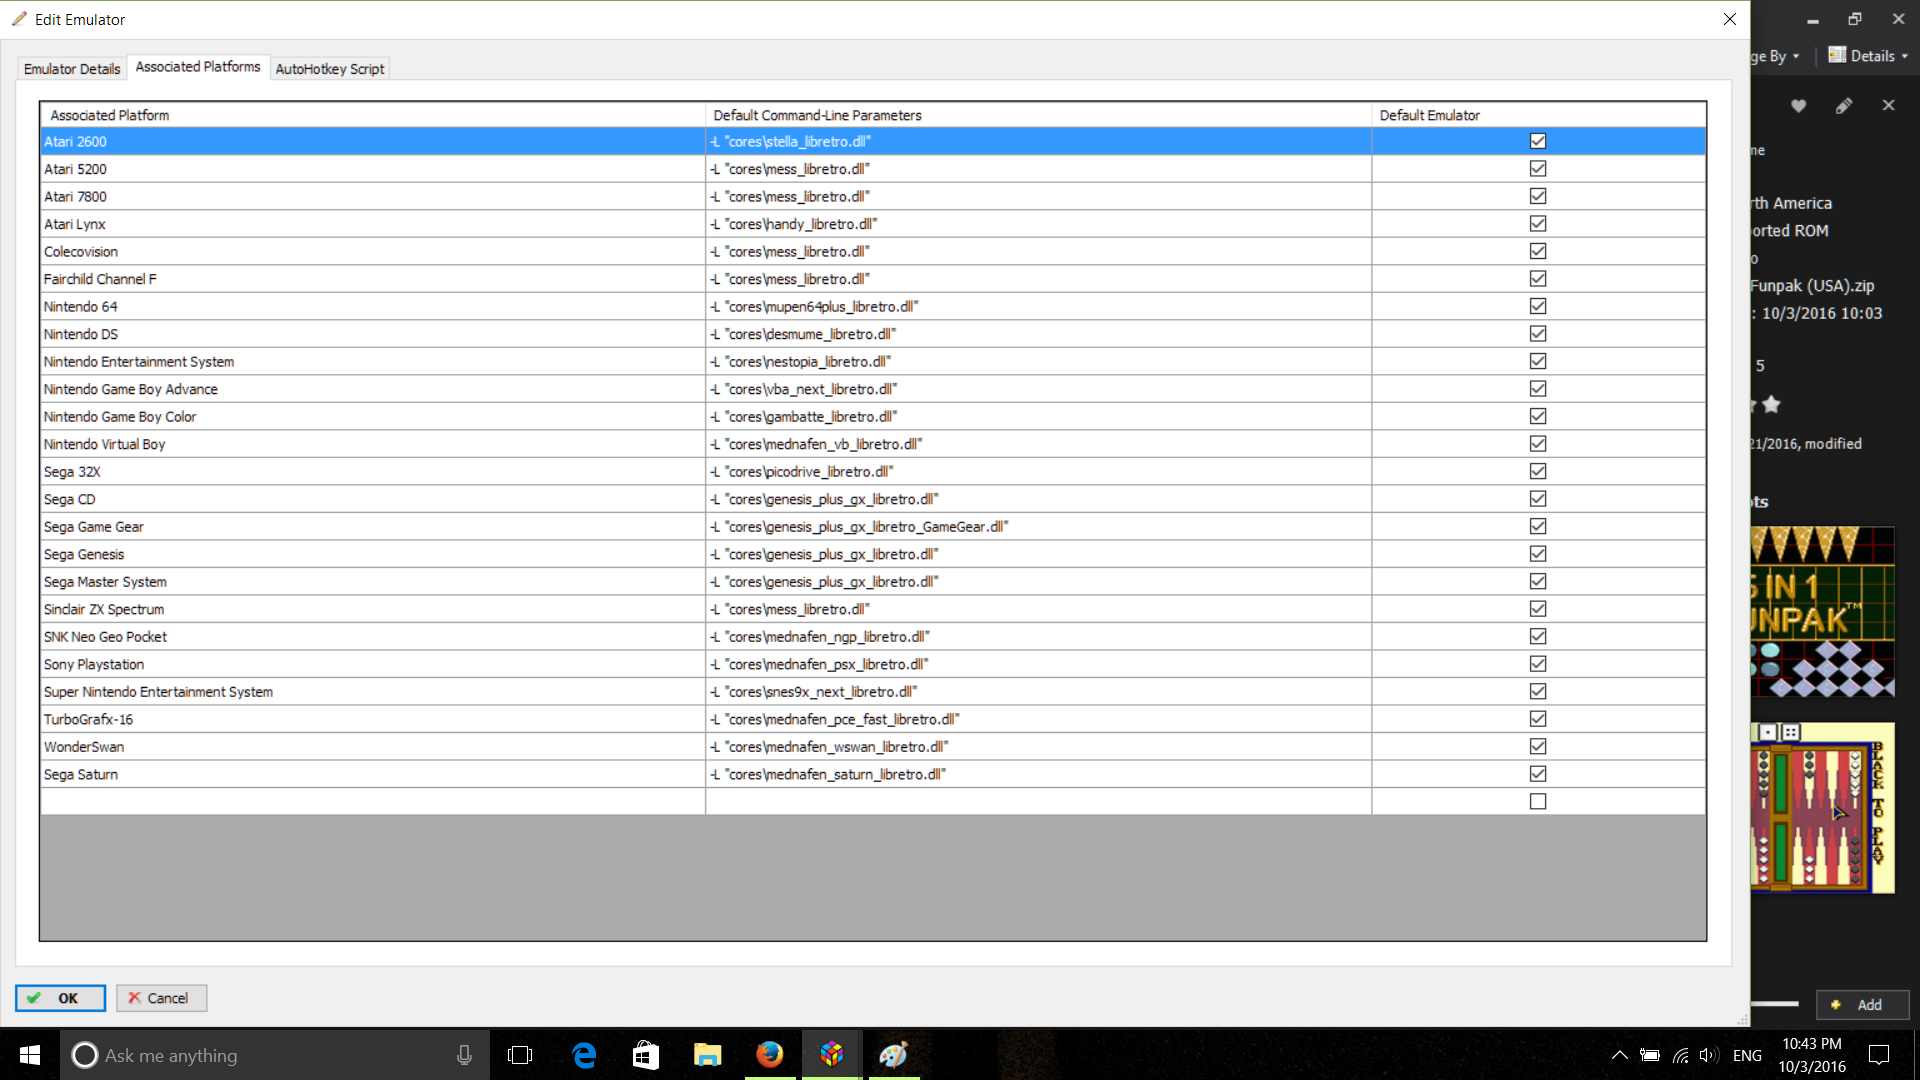Show hidden system tray icons

(1619, 1055)
